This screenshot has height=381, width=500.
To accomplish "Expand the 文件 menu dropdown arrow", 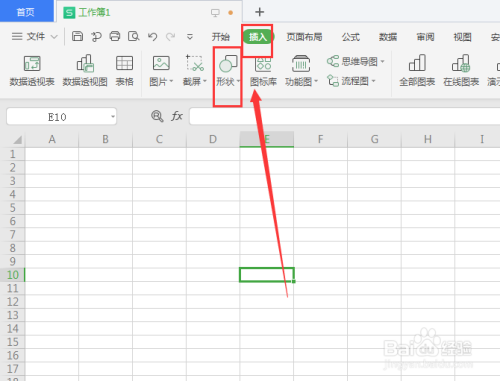I will coord(54,36).
